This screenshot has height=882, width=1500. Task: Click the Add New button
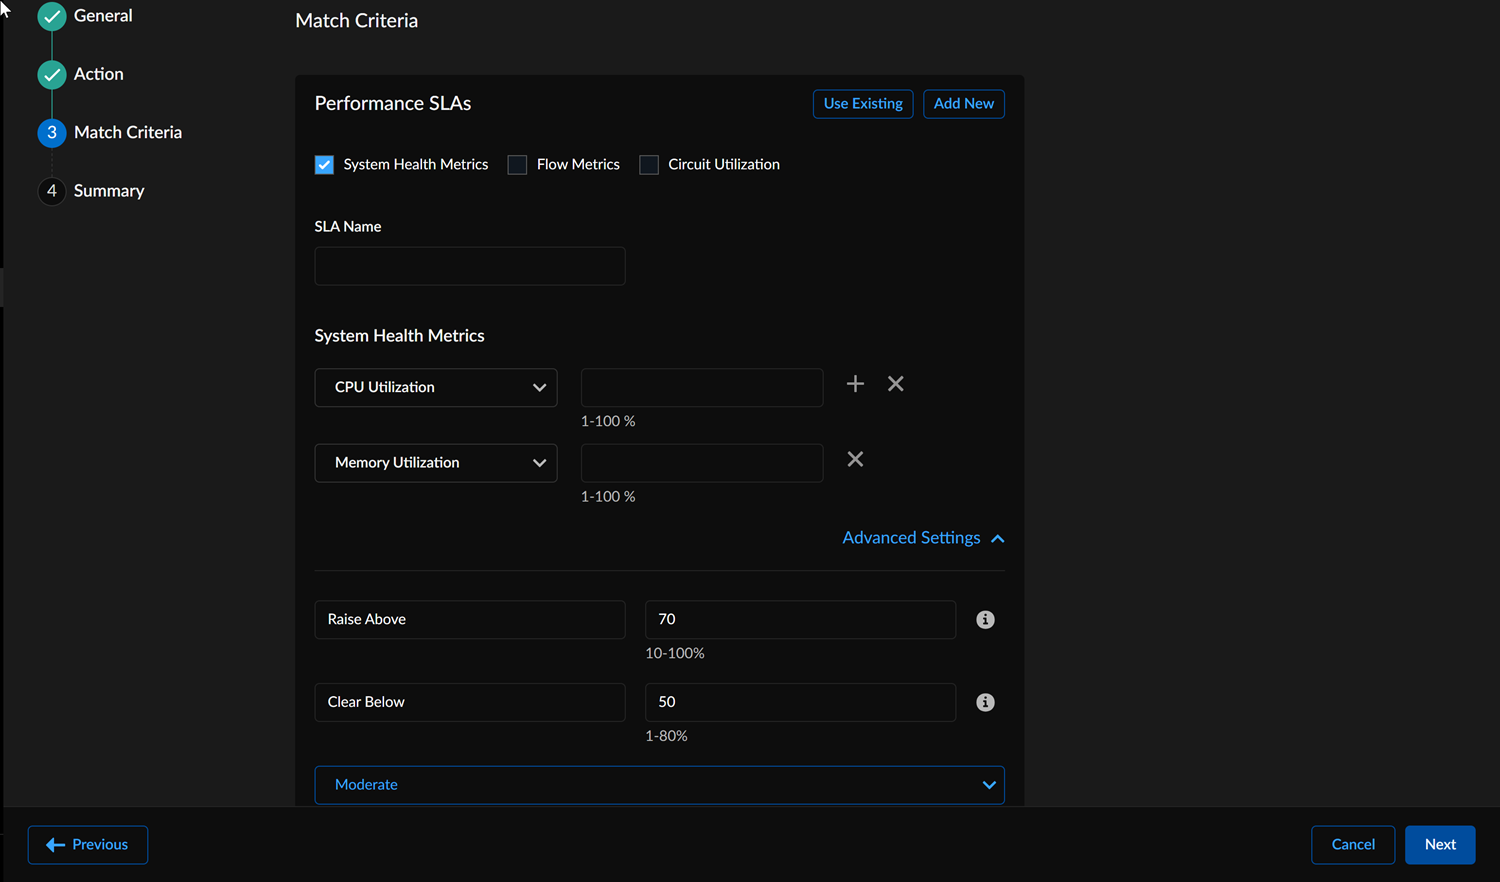(963, 104)
